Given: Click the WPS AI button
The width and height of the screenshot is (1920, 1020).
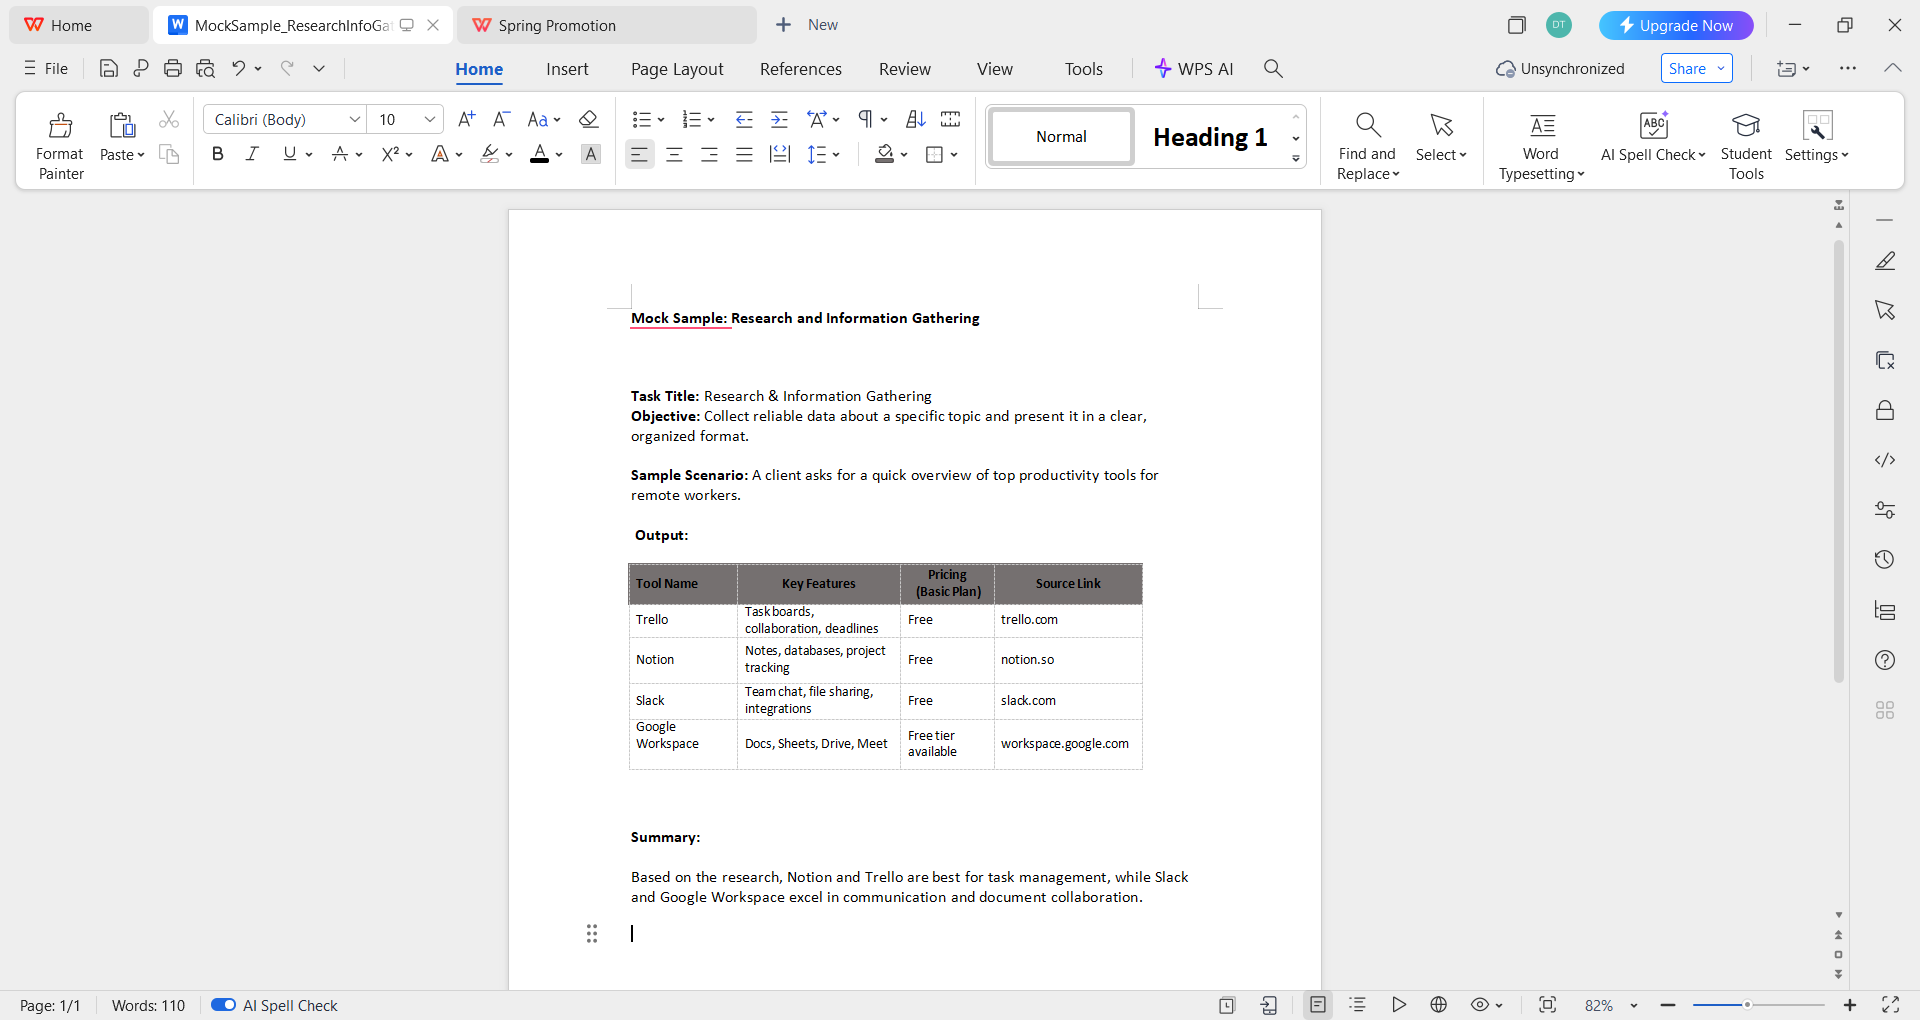Looking at the screenshot, I should [x=1194, y=69].
